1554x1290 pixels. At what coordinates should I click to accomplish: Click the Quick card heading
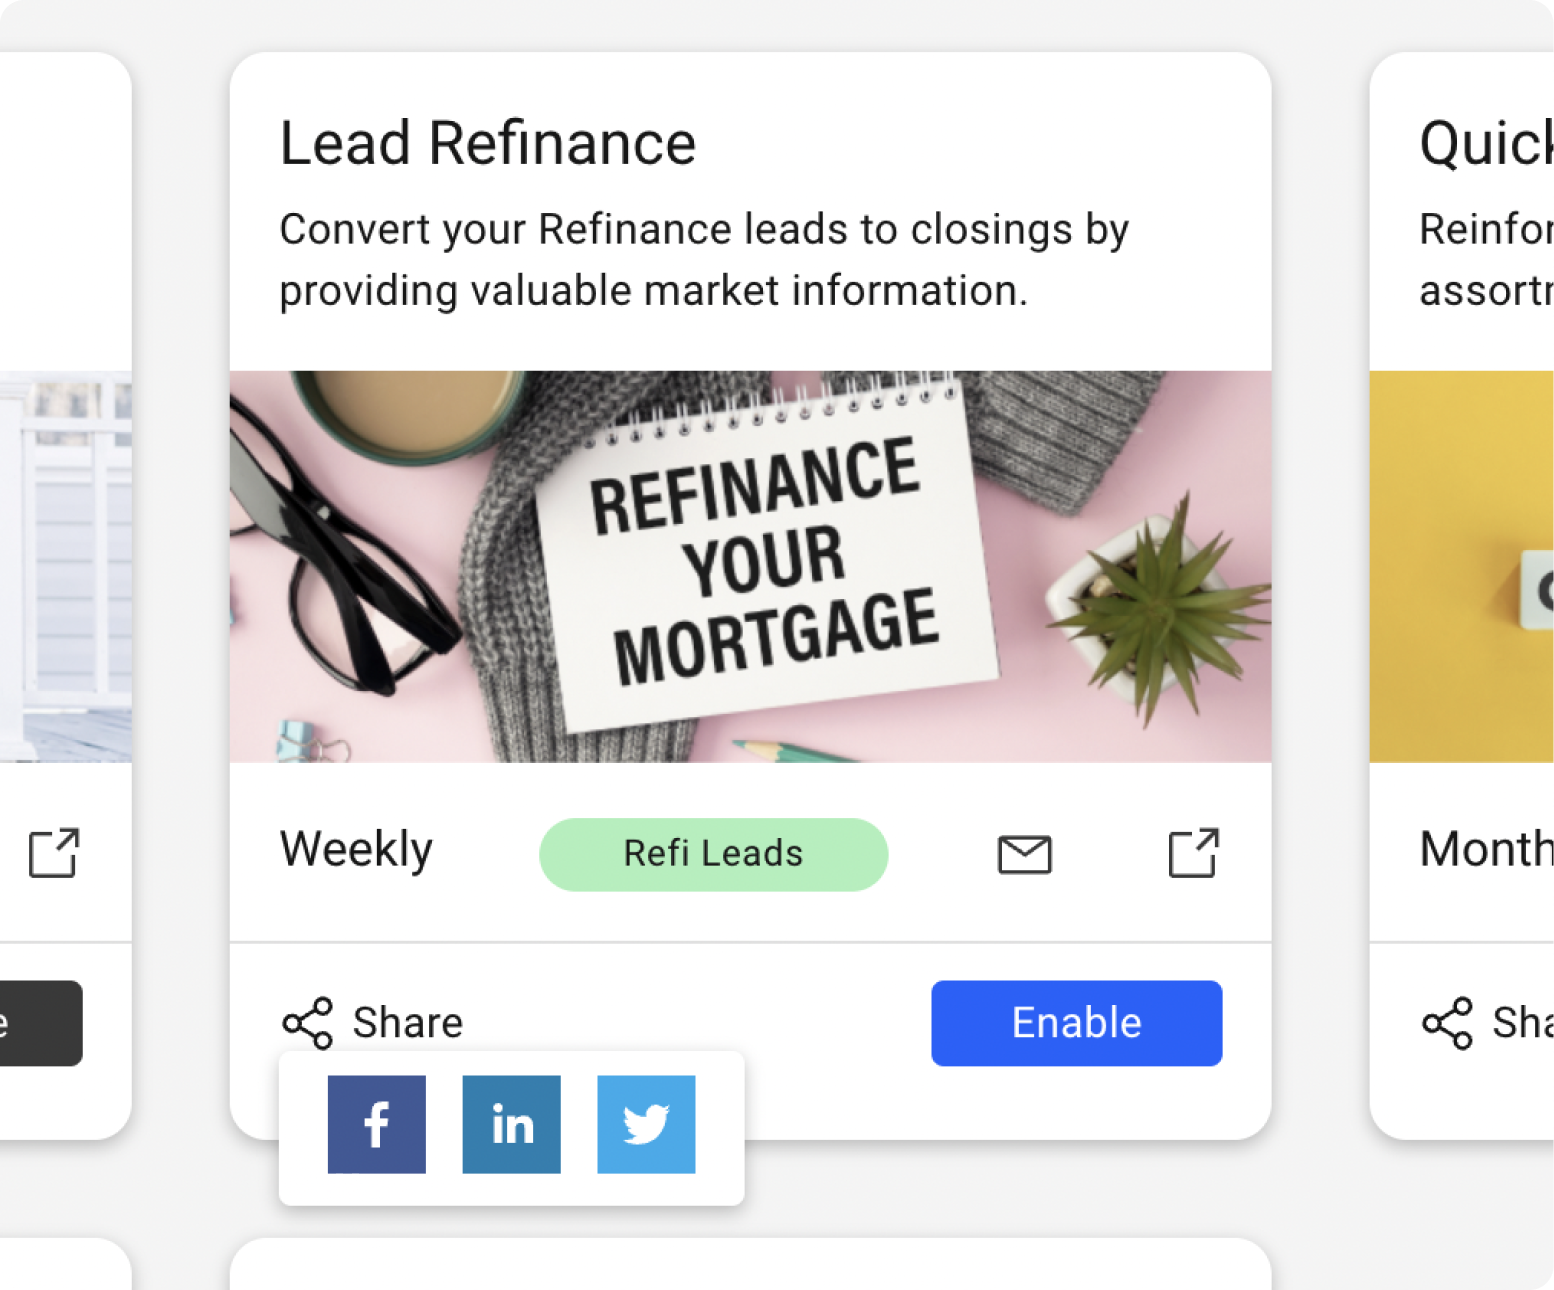click(x=1482, y=141)
